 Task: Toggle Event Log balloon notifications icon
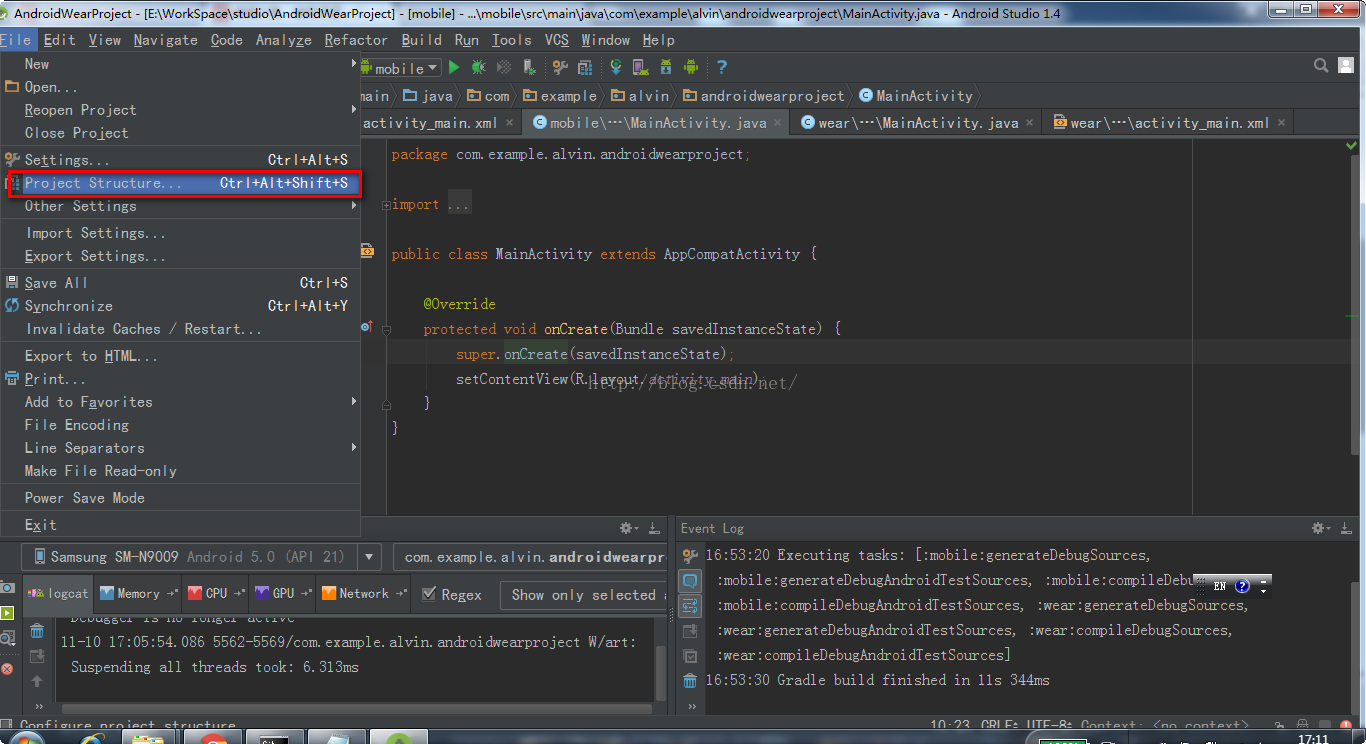(x=690, y=581)
